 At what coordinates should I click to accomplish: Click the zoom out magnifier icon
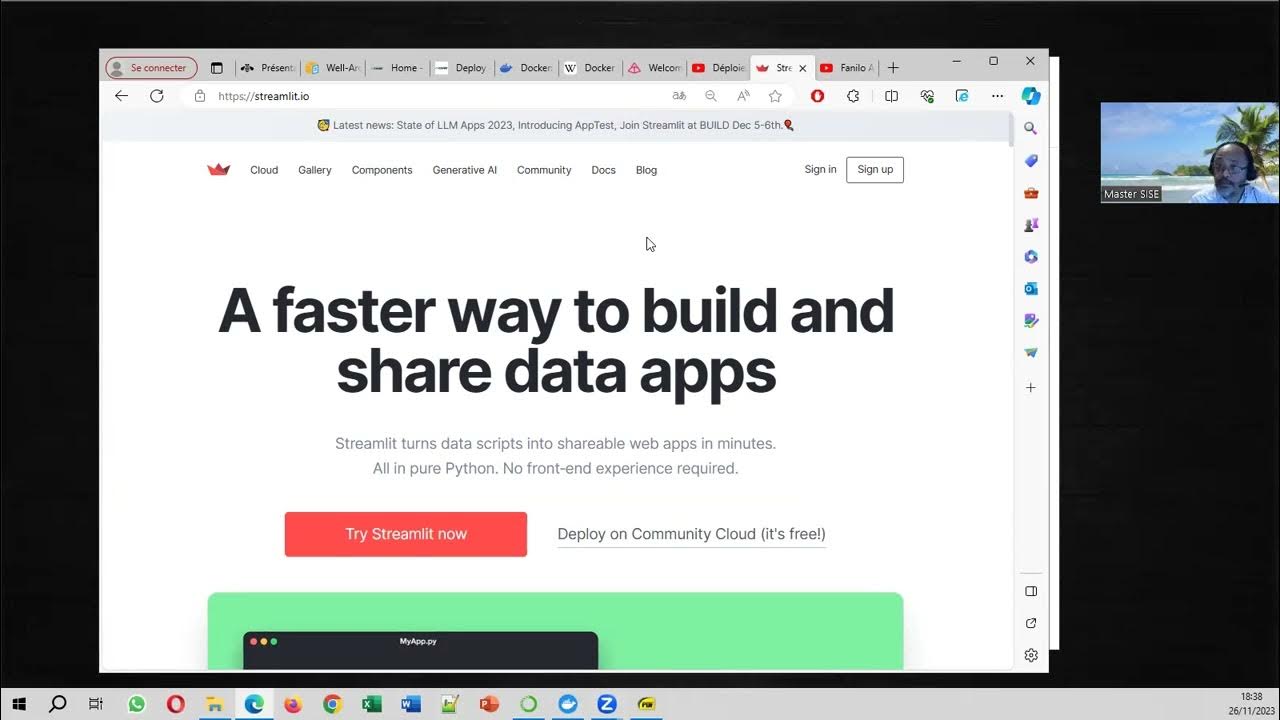point(711,96)
